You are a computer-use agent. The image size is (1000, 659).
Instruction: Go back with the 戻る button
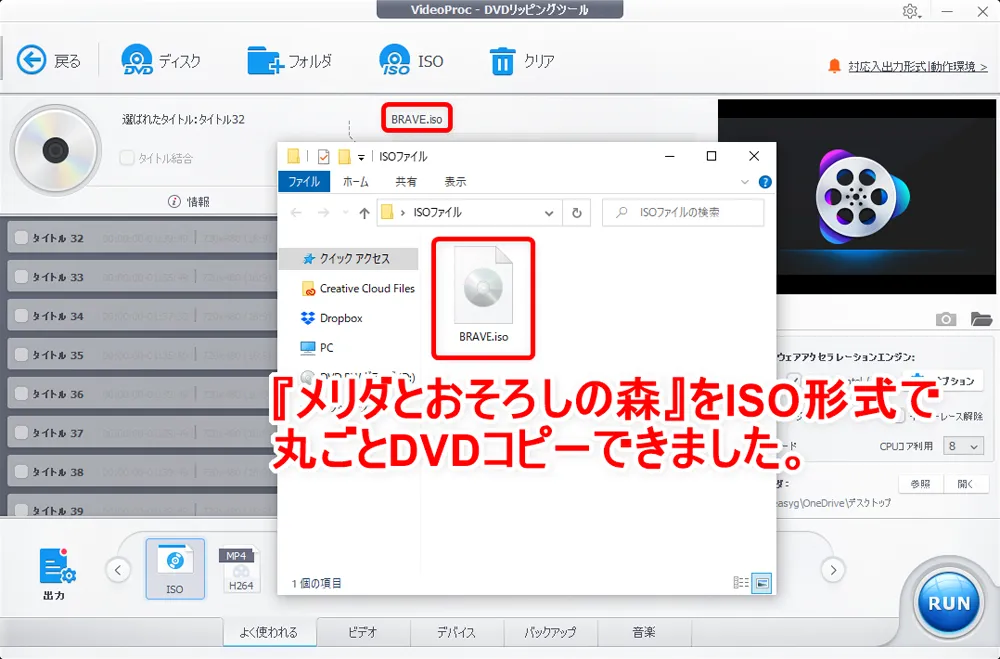point(49,61)
